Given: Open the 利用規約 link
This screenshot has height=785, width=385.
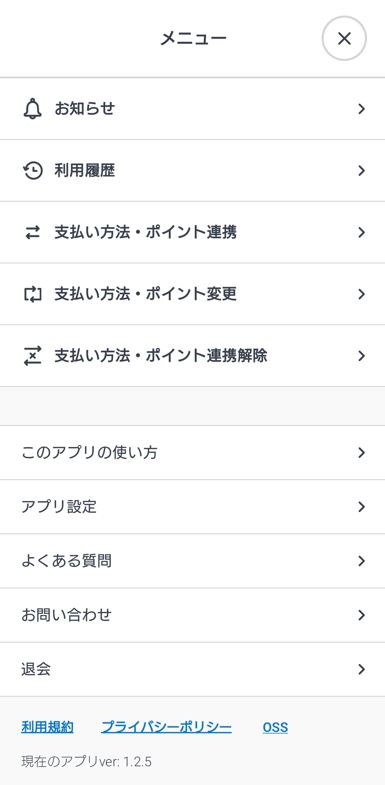Looking at the screenshot, I should (x=48, y=727).
